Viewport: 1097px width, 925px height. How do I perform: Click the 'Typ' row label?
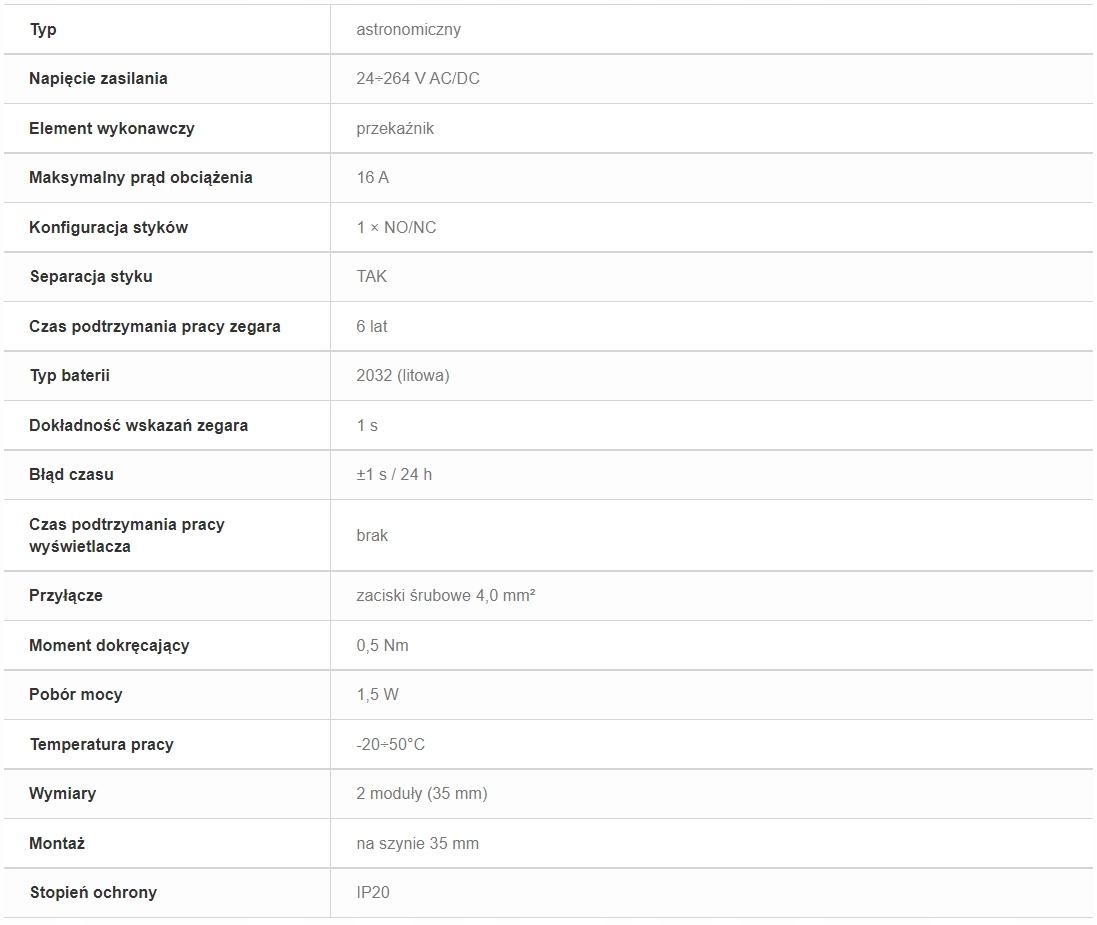43,29
